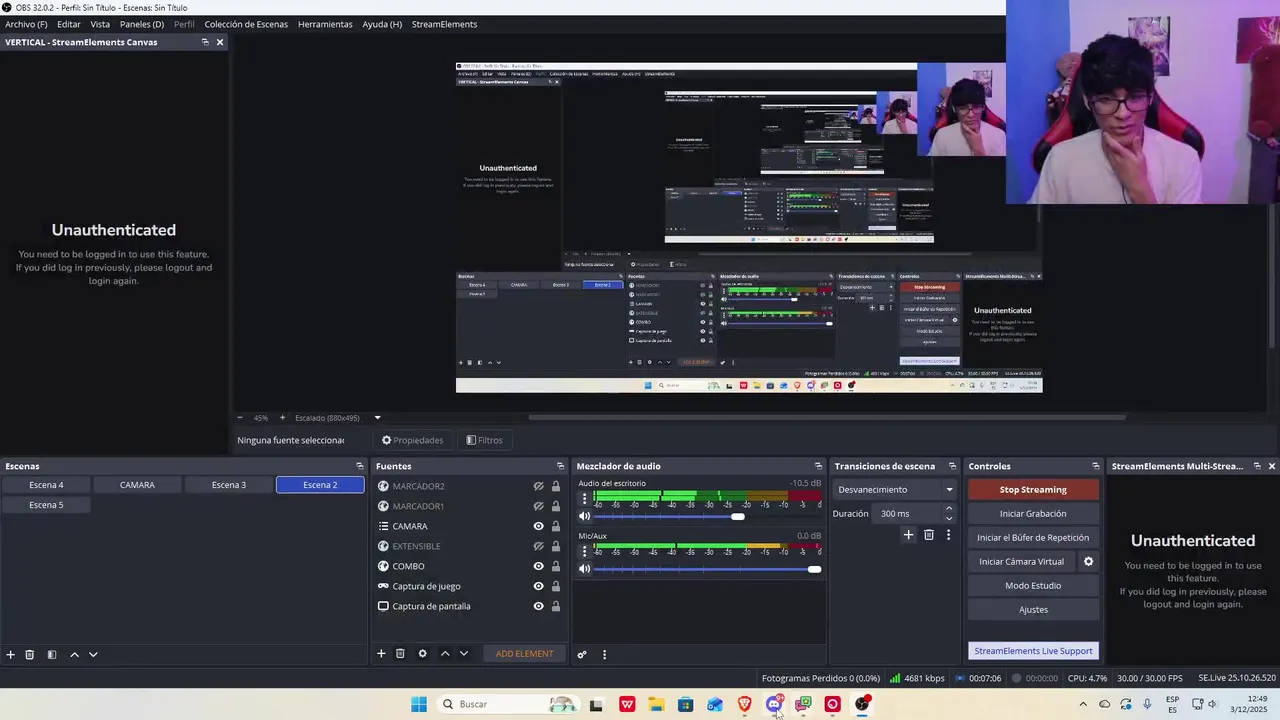The image size is (1280, 720).
Task: Open virtual camera settings gear
Action: pos(1089,562)
